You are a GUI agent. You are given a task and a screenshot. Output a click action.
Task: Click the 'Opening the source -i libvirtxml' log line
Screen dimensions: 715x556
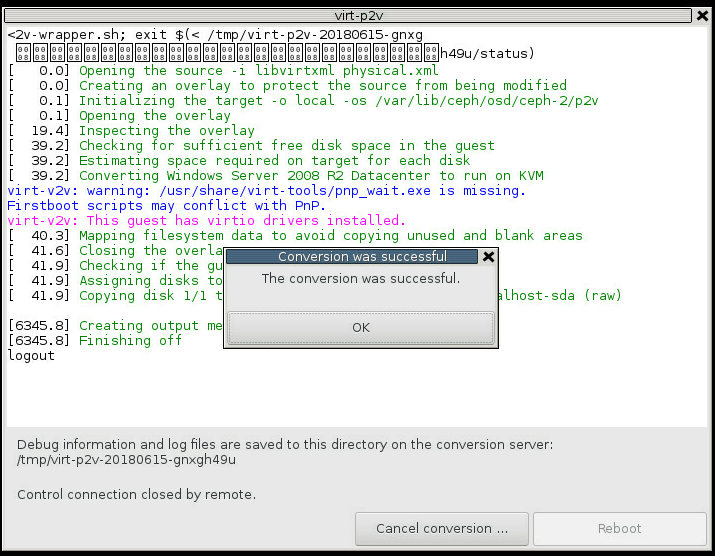tap(223, 70)
